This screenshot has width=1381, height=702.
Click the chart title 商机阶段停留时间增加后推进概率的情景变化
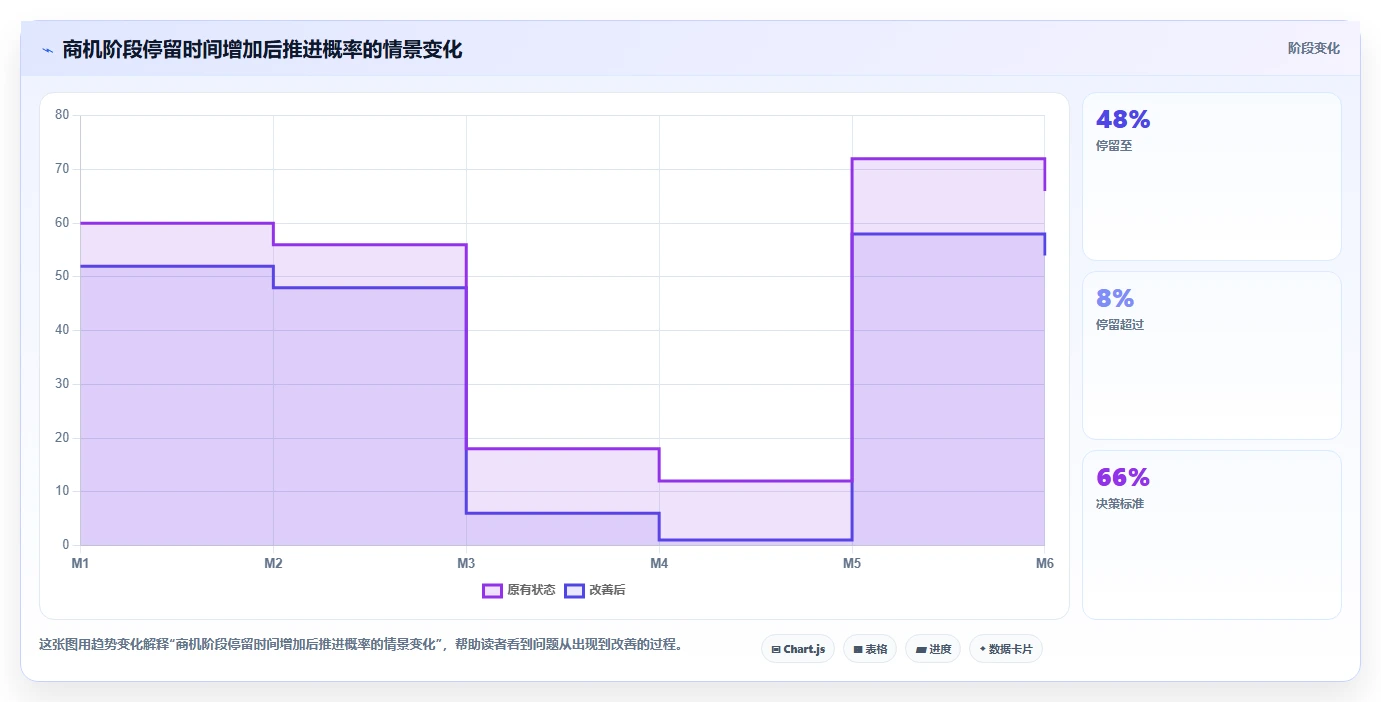pyautogui.click(x=262, y=49)
